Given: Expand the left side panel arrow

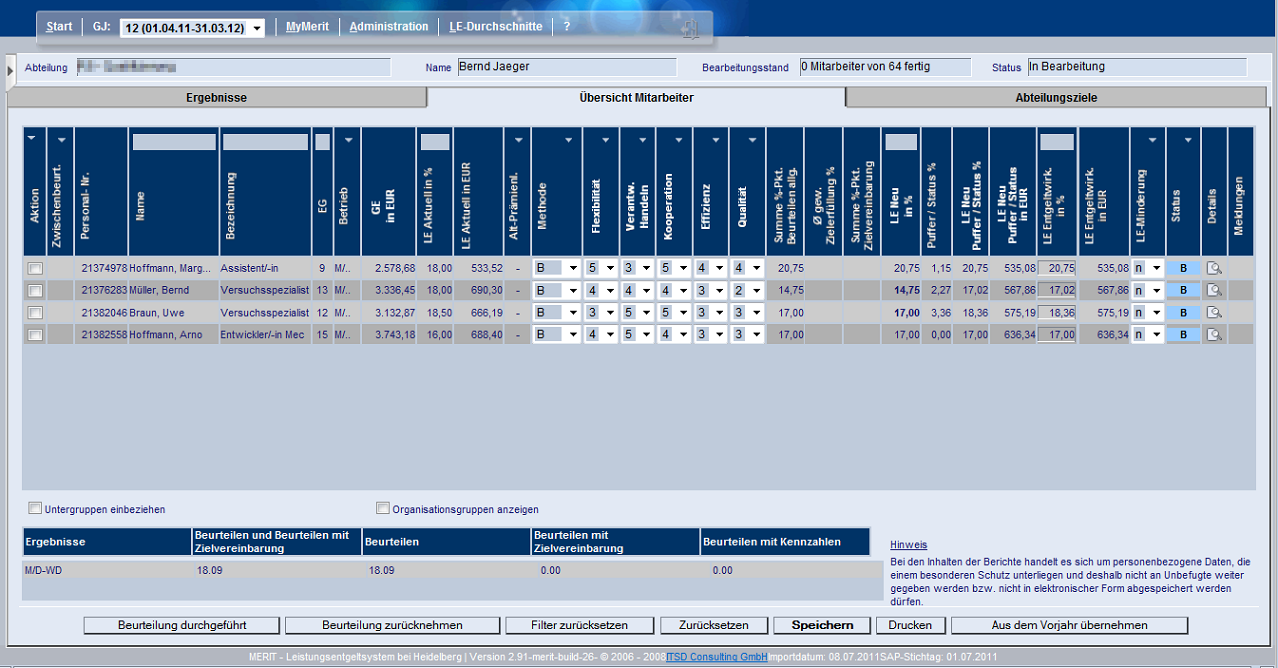Looking at the screenshot, I should click(x=10, y=70).
